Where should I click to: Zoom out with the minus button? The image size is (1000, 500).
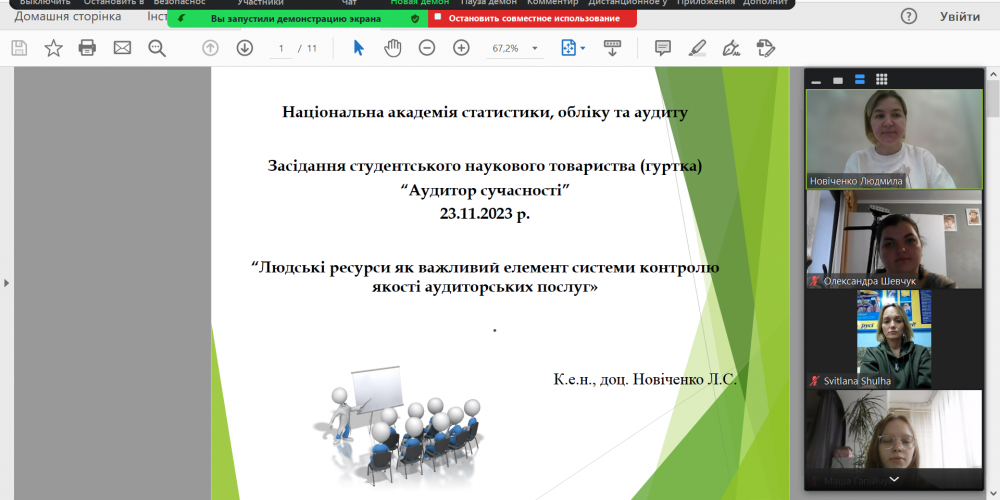pyautogui.click(x=427, y=48)
